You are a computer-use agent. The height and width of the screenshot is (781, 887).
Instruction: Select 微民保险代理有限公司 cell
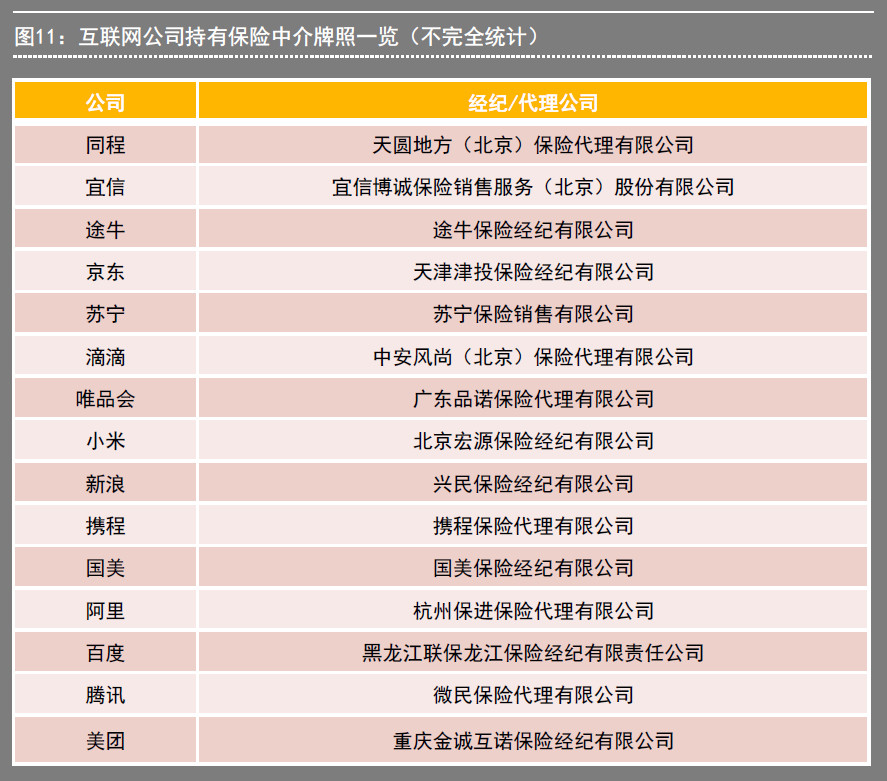[x=533, y=694]
